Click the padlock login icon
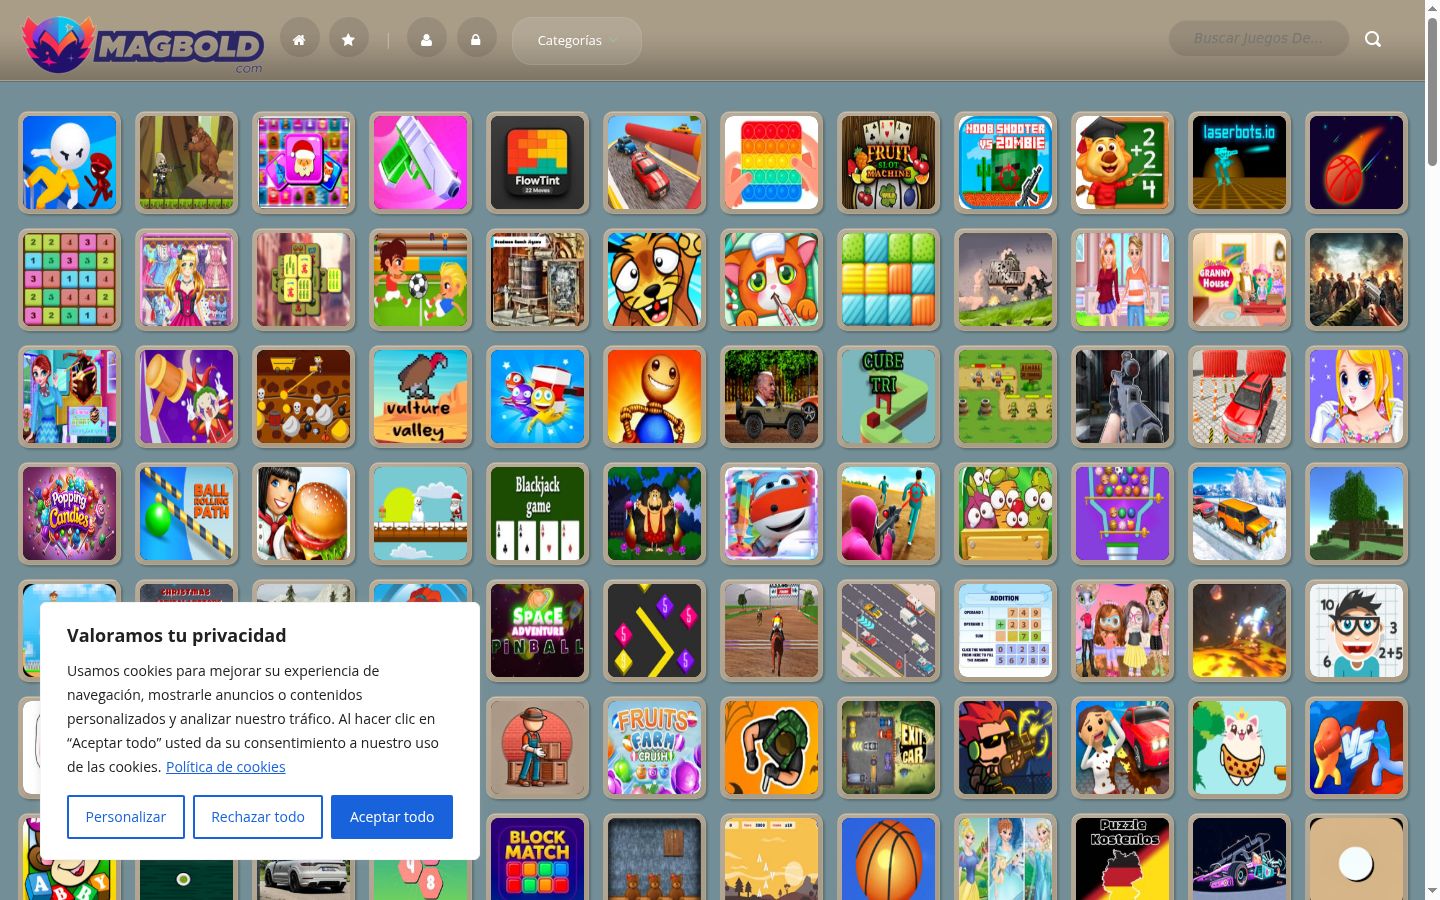This screenshot has height=900, width=1440. tap(476, 39)
